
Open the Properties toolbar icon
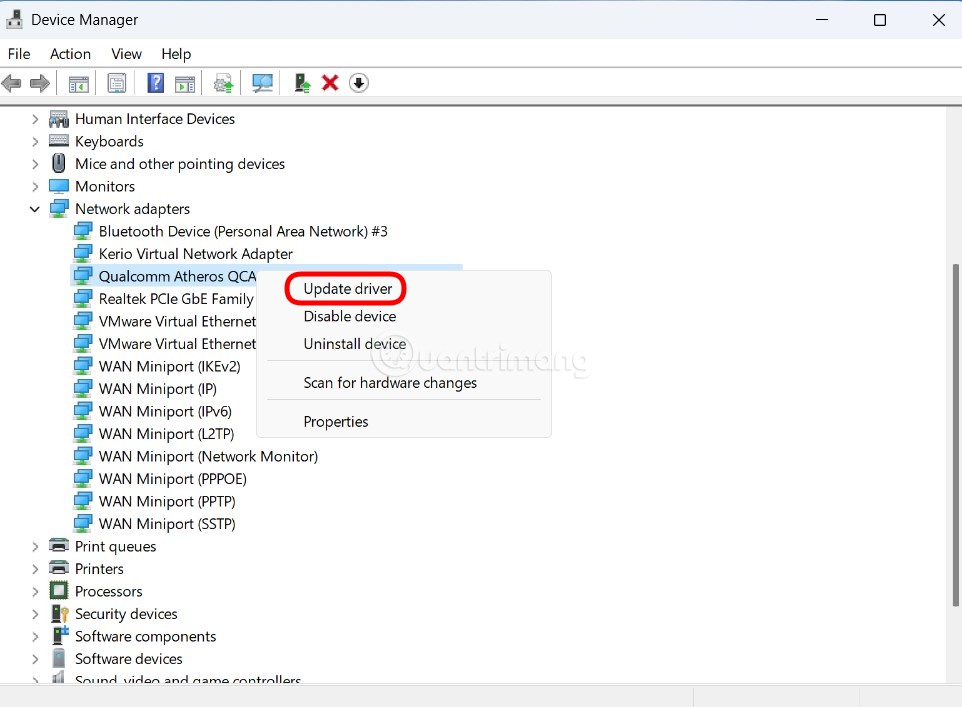[x=116, y=83]
